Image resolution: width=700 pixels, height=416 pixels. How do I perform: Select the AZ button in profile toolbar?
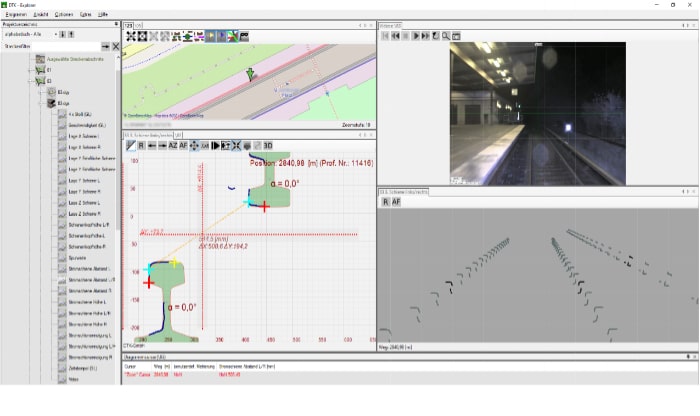point(172,145)
